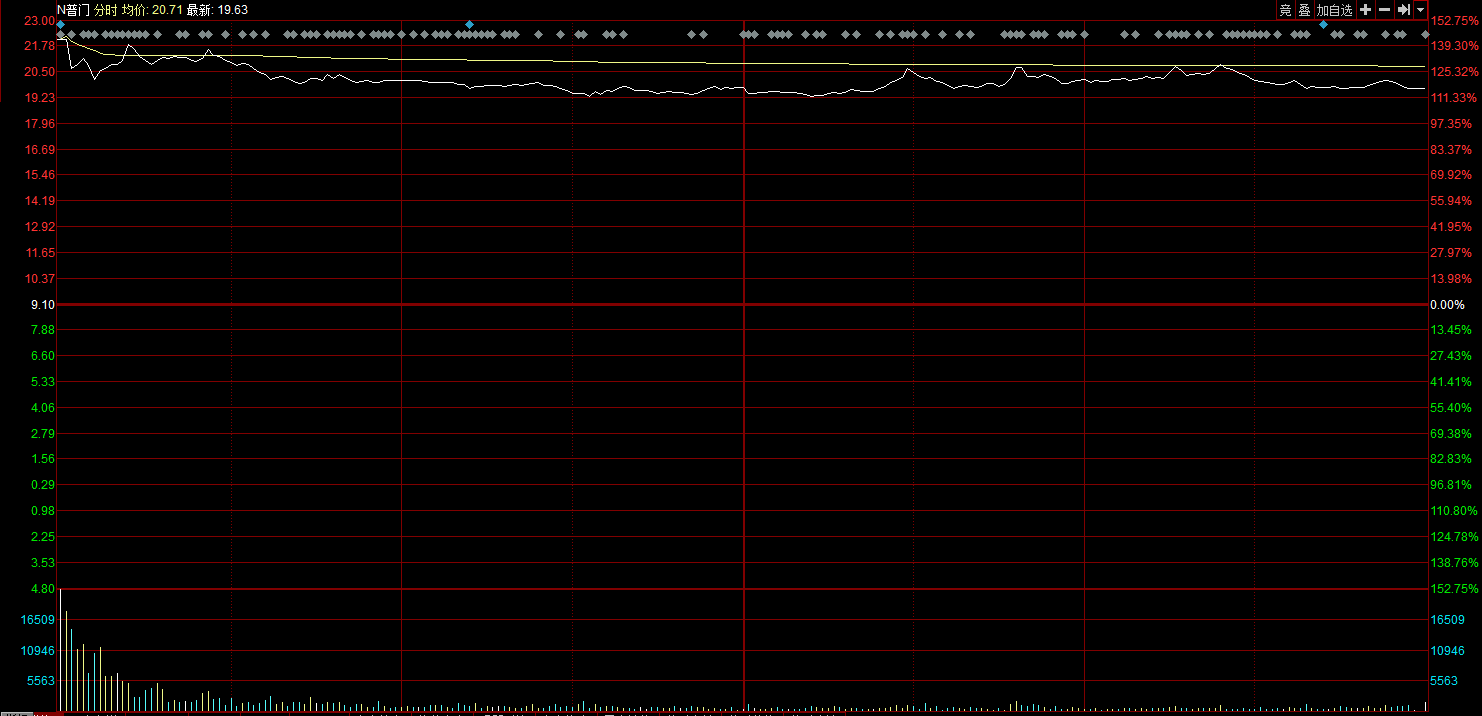Image resolution: width=1482 pixels, height=716 pixels.
Task: Select the 分时 intraday chart label
Action: click(106, 9)
